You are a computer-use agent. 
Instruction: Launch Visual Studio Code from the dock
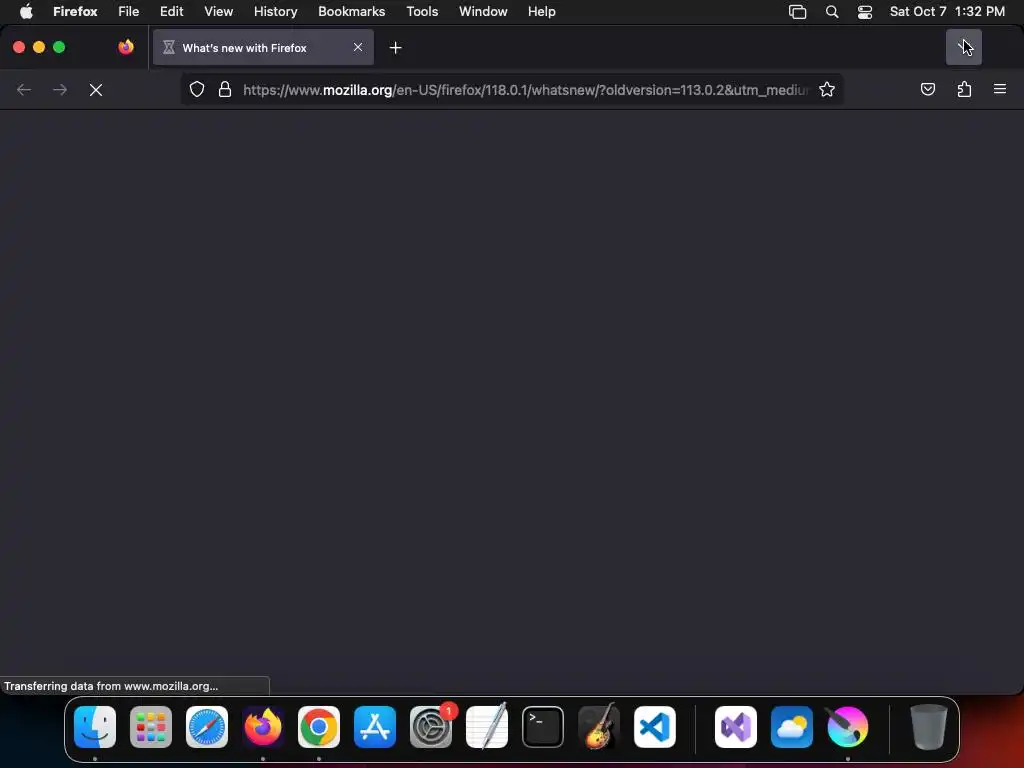point(655,727)
